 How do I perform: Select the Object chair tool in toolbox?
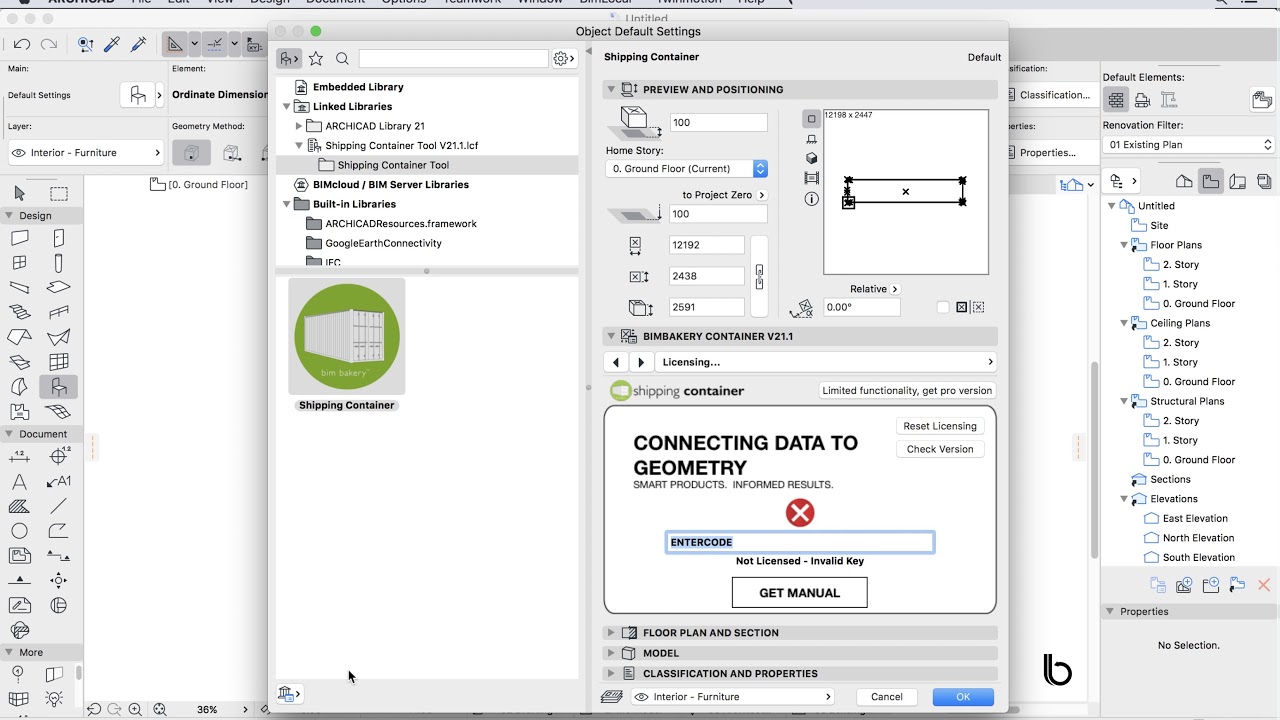point(59,387)
